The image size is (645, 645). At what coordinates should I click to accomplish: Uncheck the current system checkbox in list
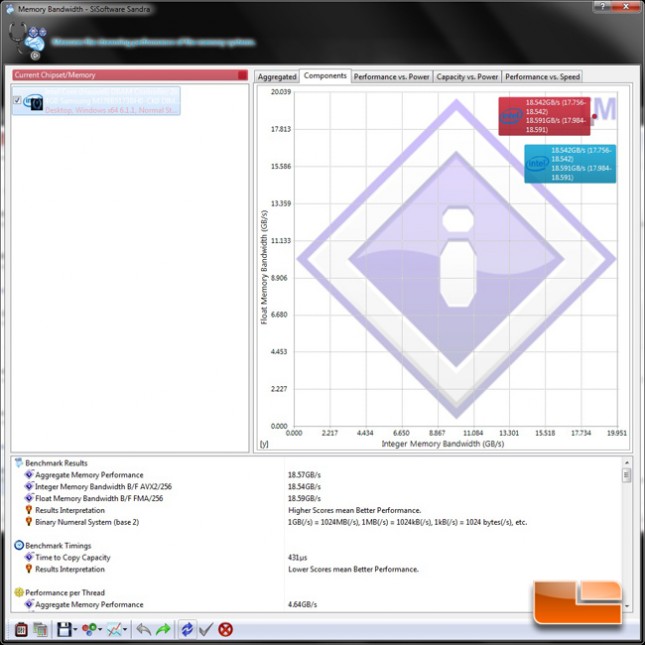tap(17, 100)
